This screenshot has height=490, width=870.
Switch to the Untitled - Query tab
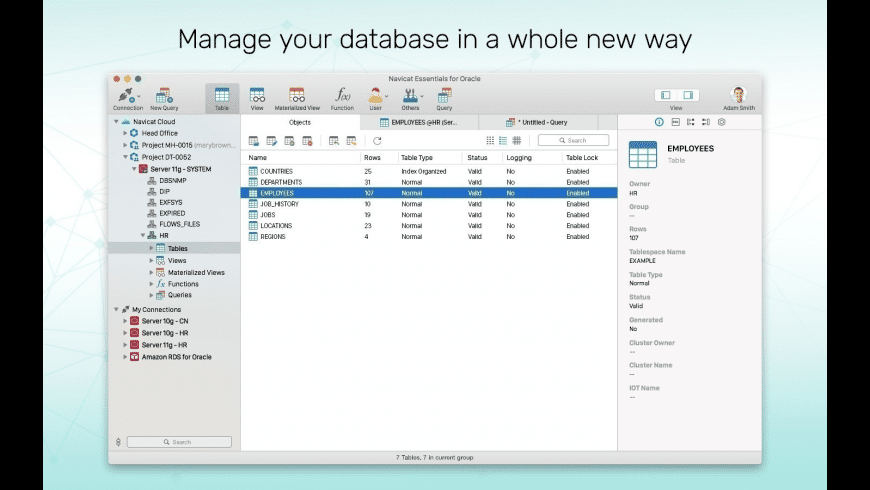[x=538, y=123]
